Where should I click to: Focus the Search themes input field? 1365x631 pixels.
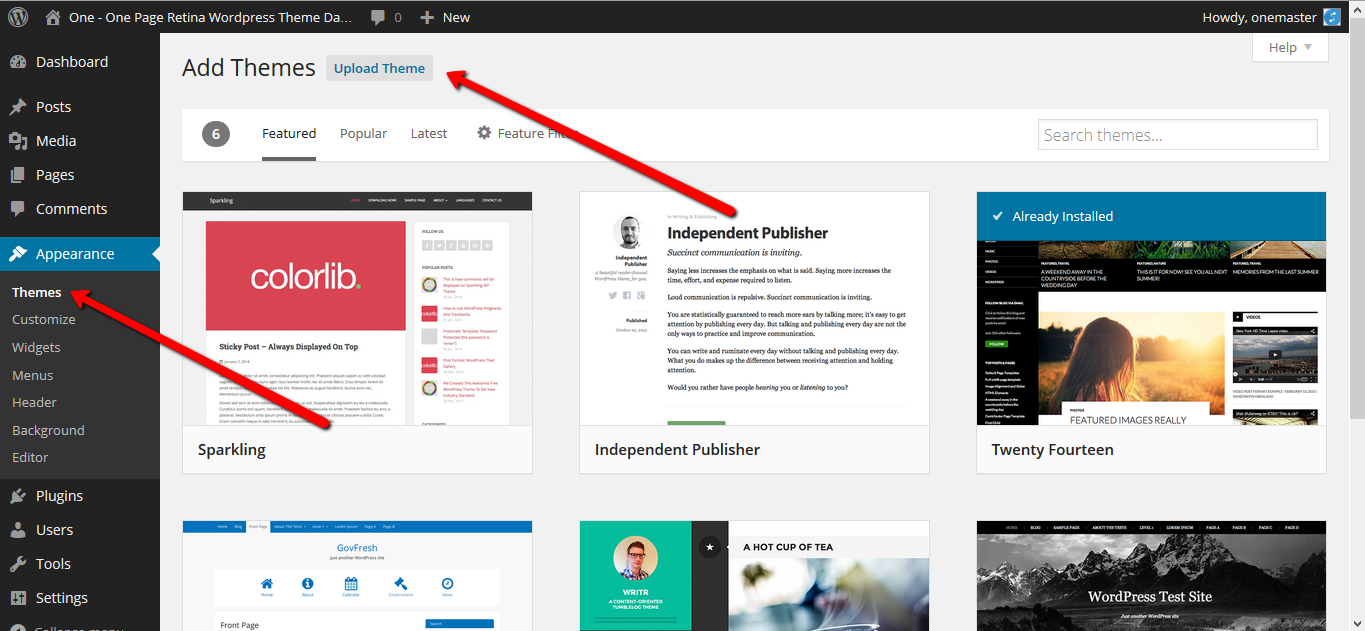coord(1177,135)
